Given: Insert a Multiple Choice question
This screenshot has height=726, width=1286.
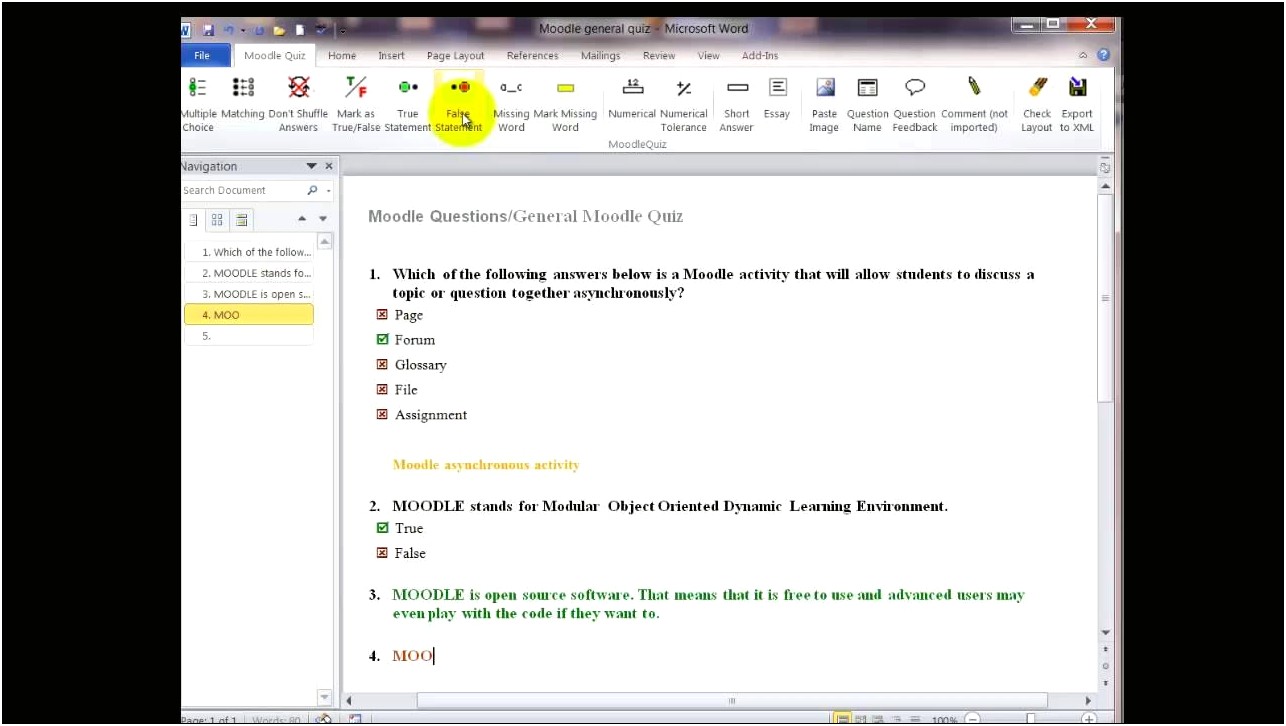Looking at the screenshot, I should (x=198, y=104).
